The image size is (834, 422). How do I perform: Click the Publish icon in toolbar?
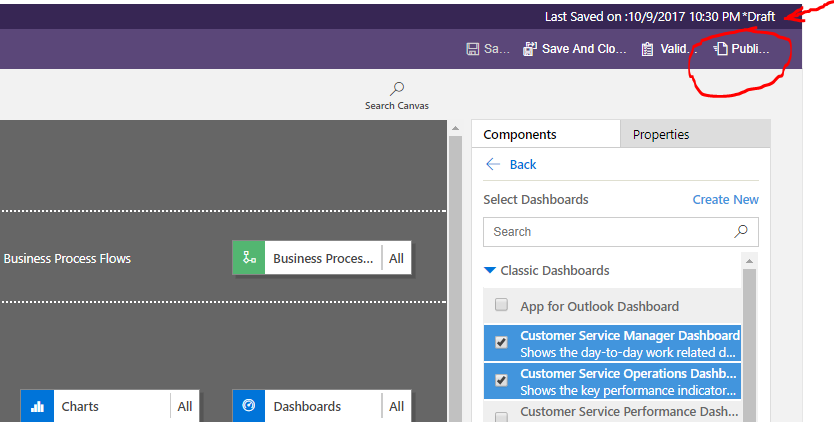(x=720, y=49)
